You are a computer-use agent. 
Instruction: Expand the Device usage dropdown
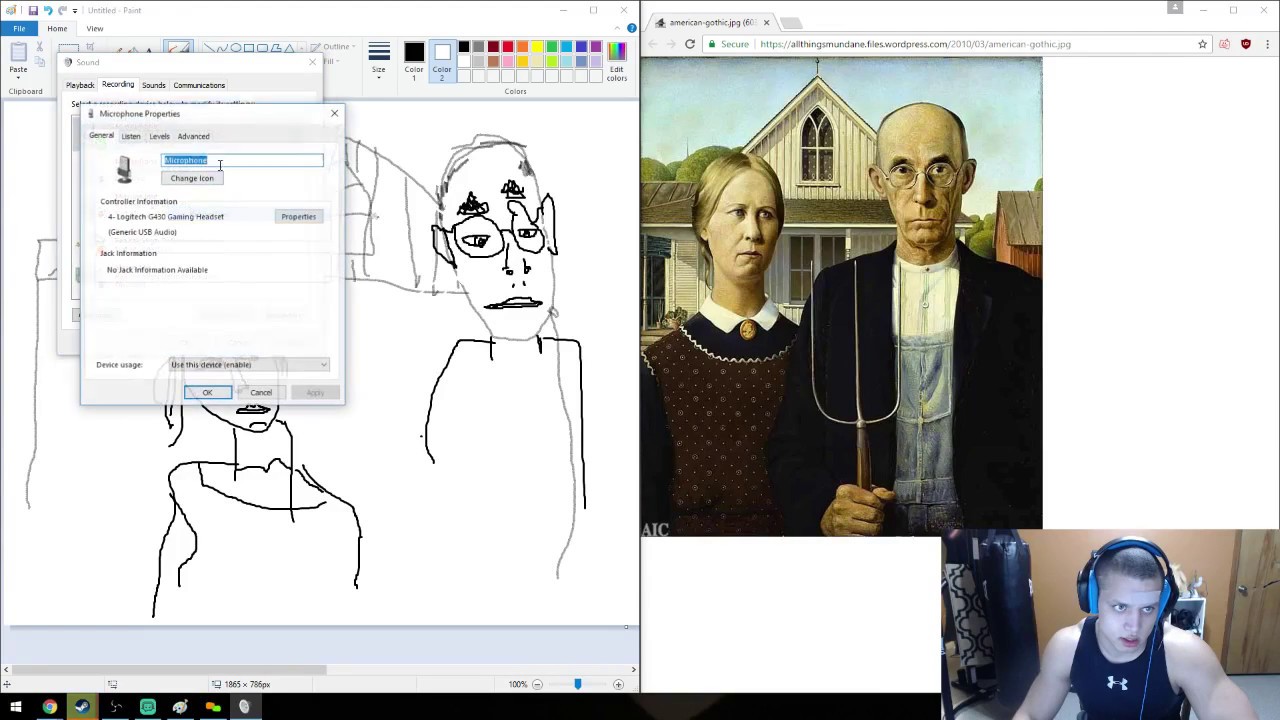(x=249, y=365)
